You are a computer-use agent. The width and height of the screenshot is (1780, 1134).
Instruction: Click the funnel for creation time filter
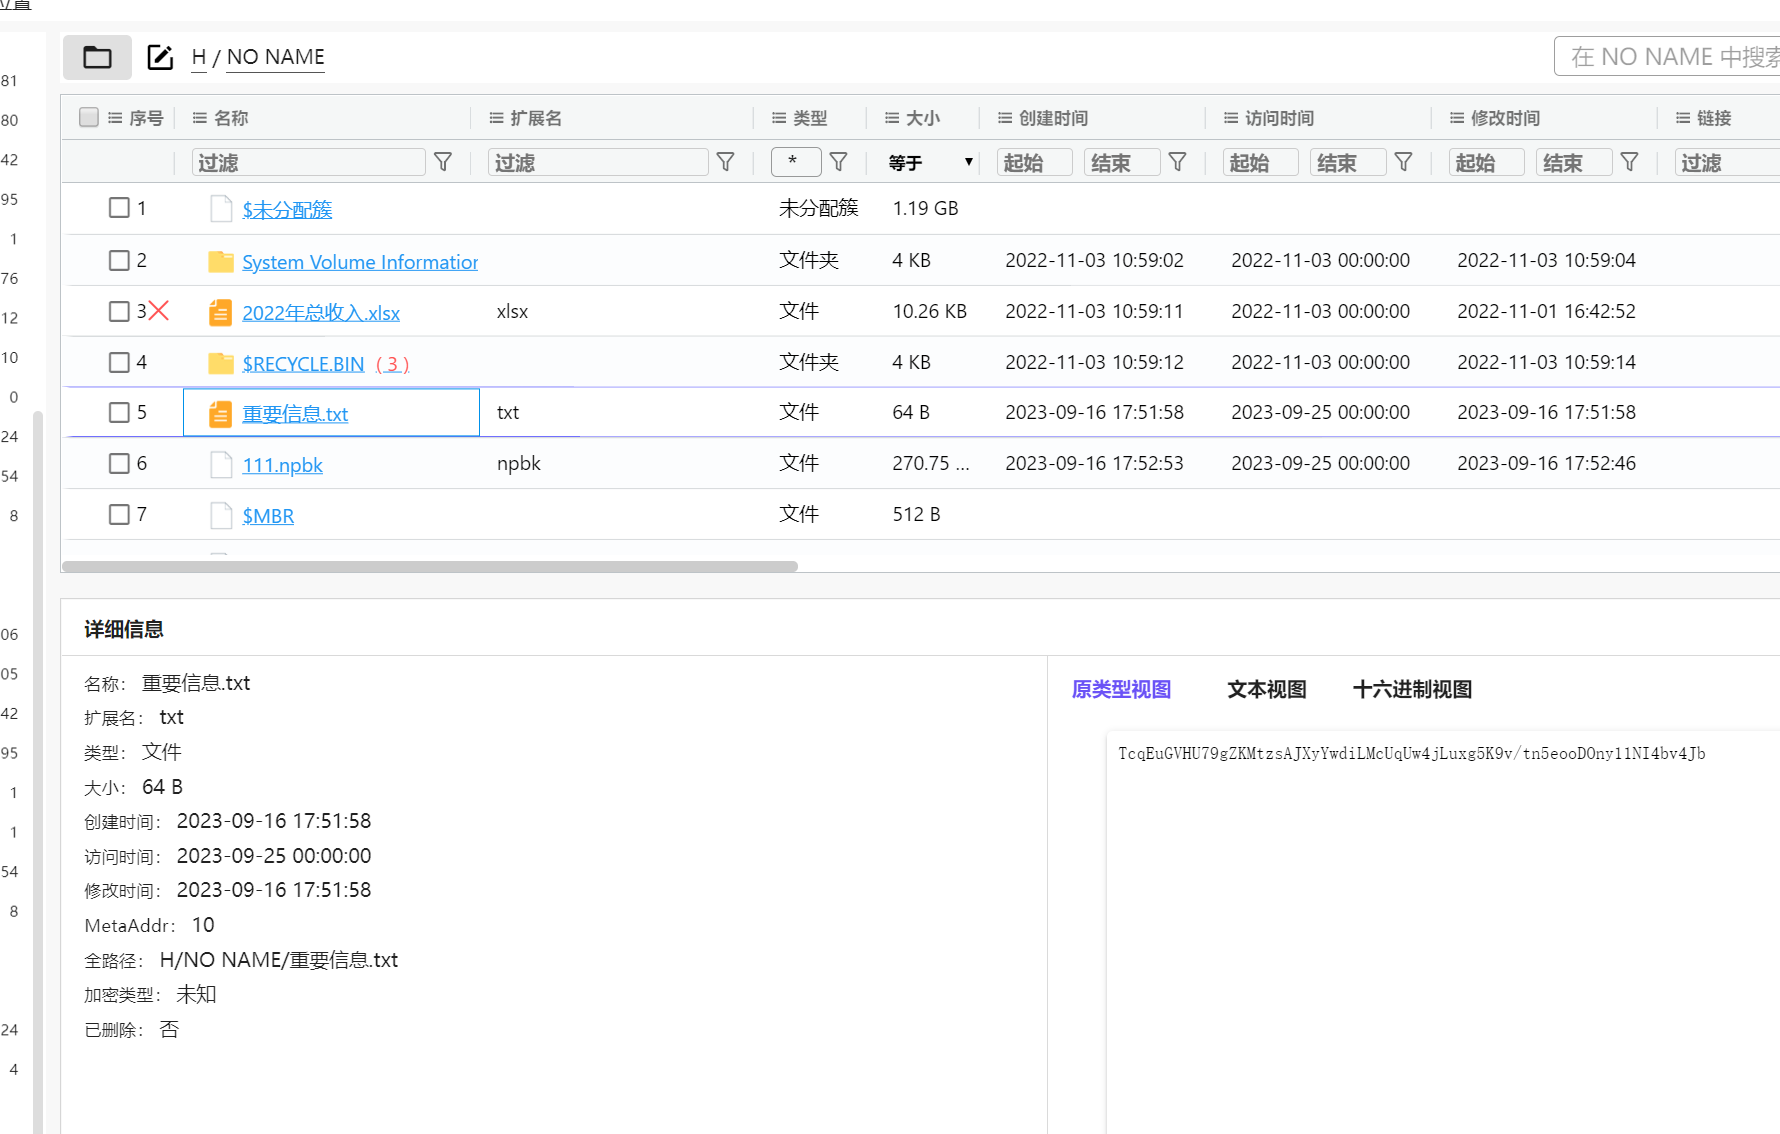1178,162
